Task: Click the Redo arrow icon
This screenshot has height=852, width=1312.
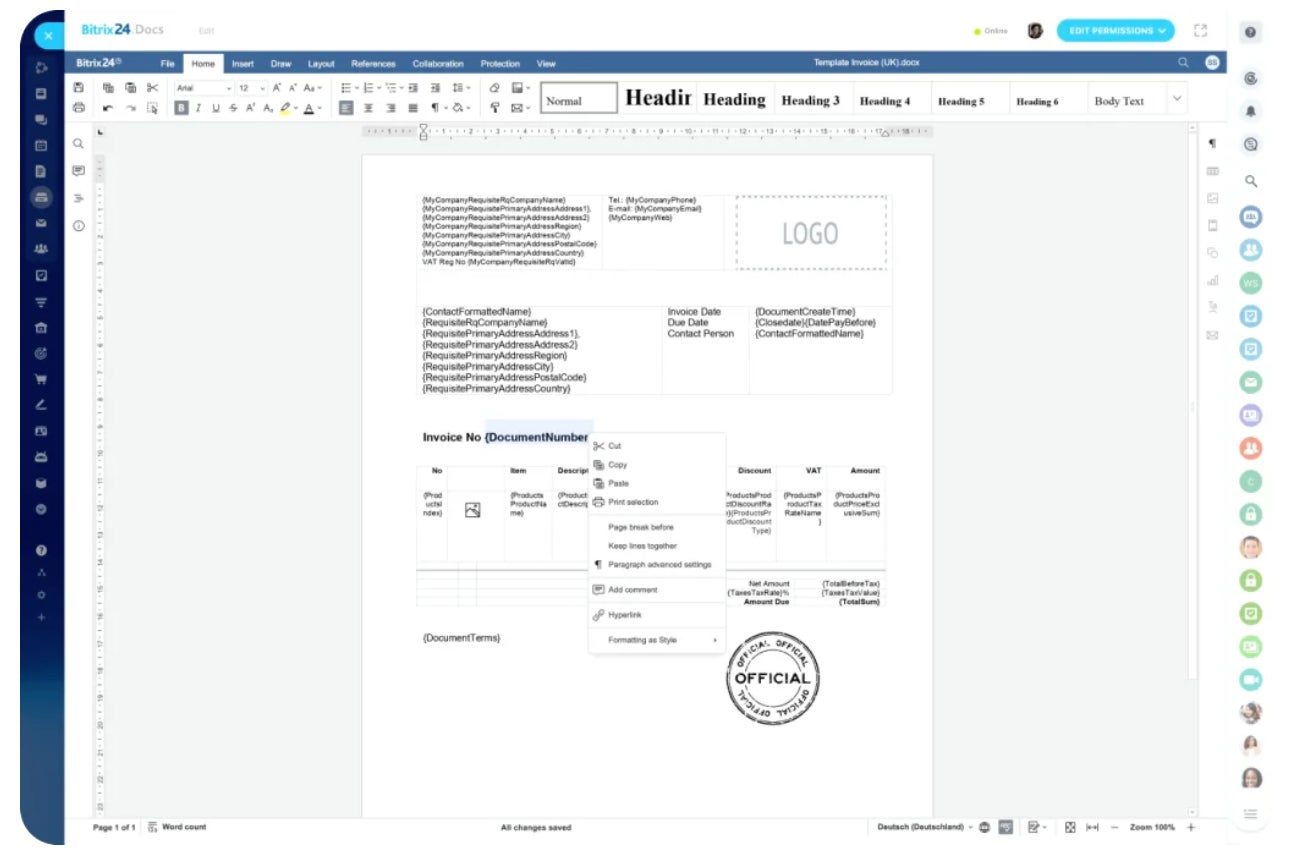Action: tap(130, 108)
